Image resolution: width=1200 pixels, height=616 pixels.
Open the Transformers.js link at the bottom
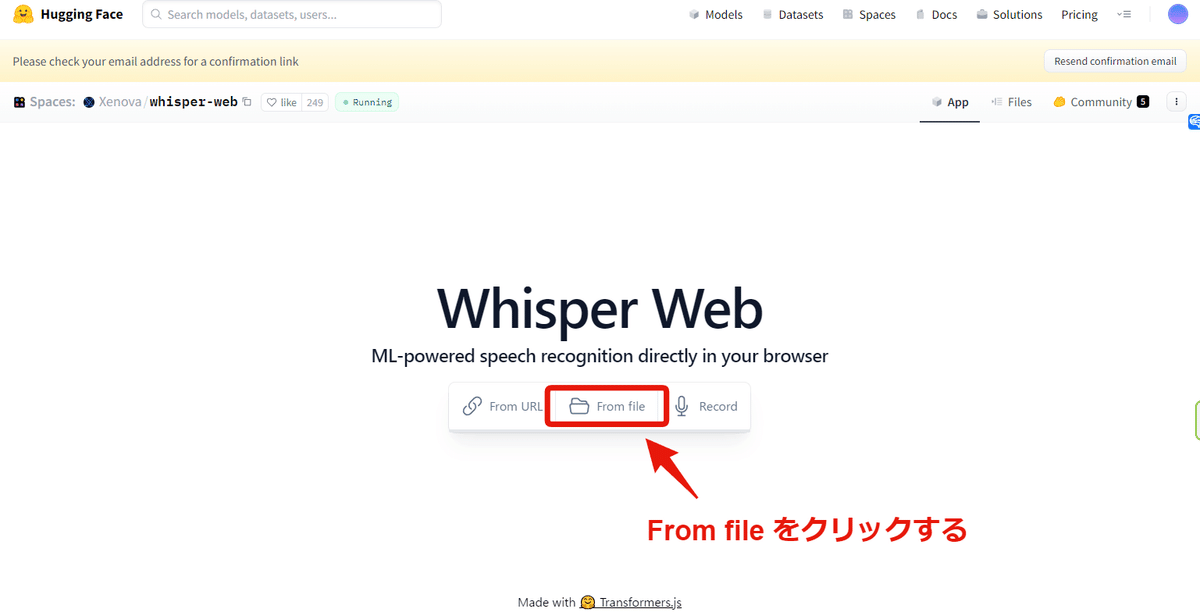point(639,602)
